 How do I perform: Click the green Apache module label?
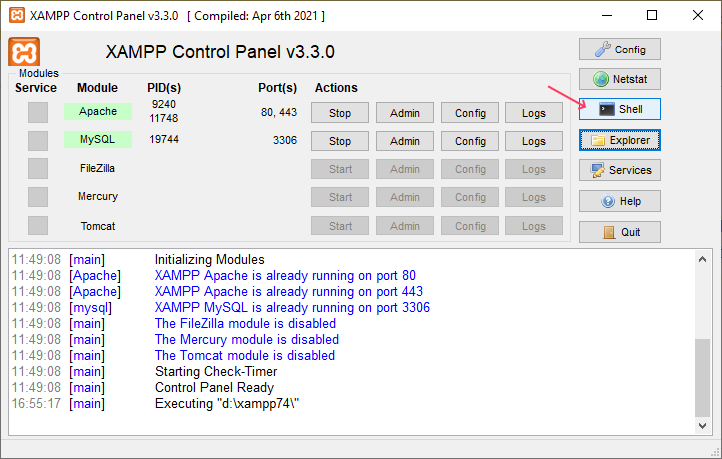point(98,111)
